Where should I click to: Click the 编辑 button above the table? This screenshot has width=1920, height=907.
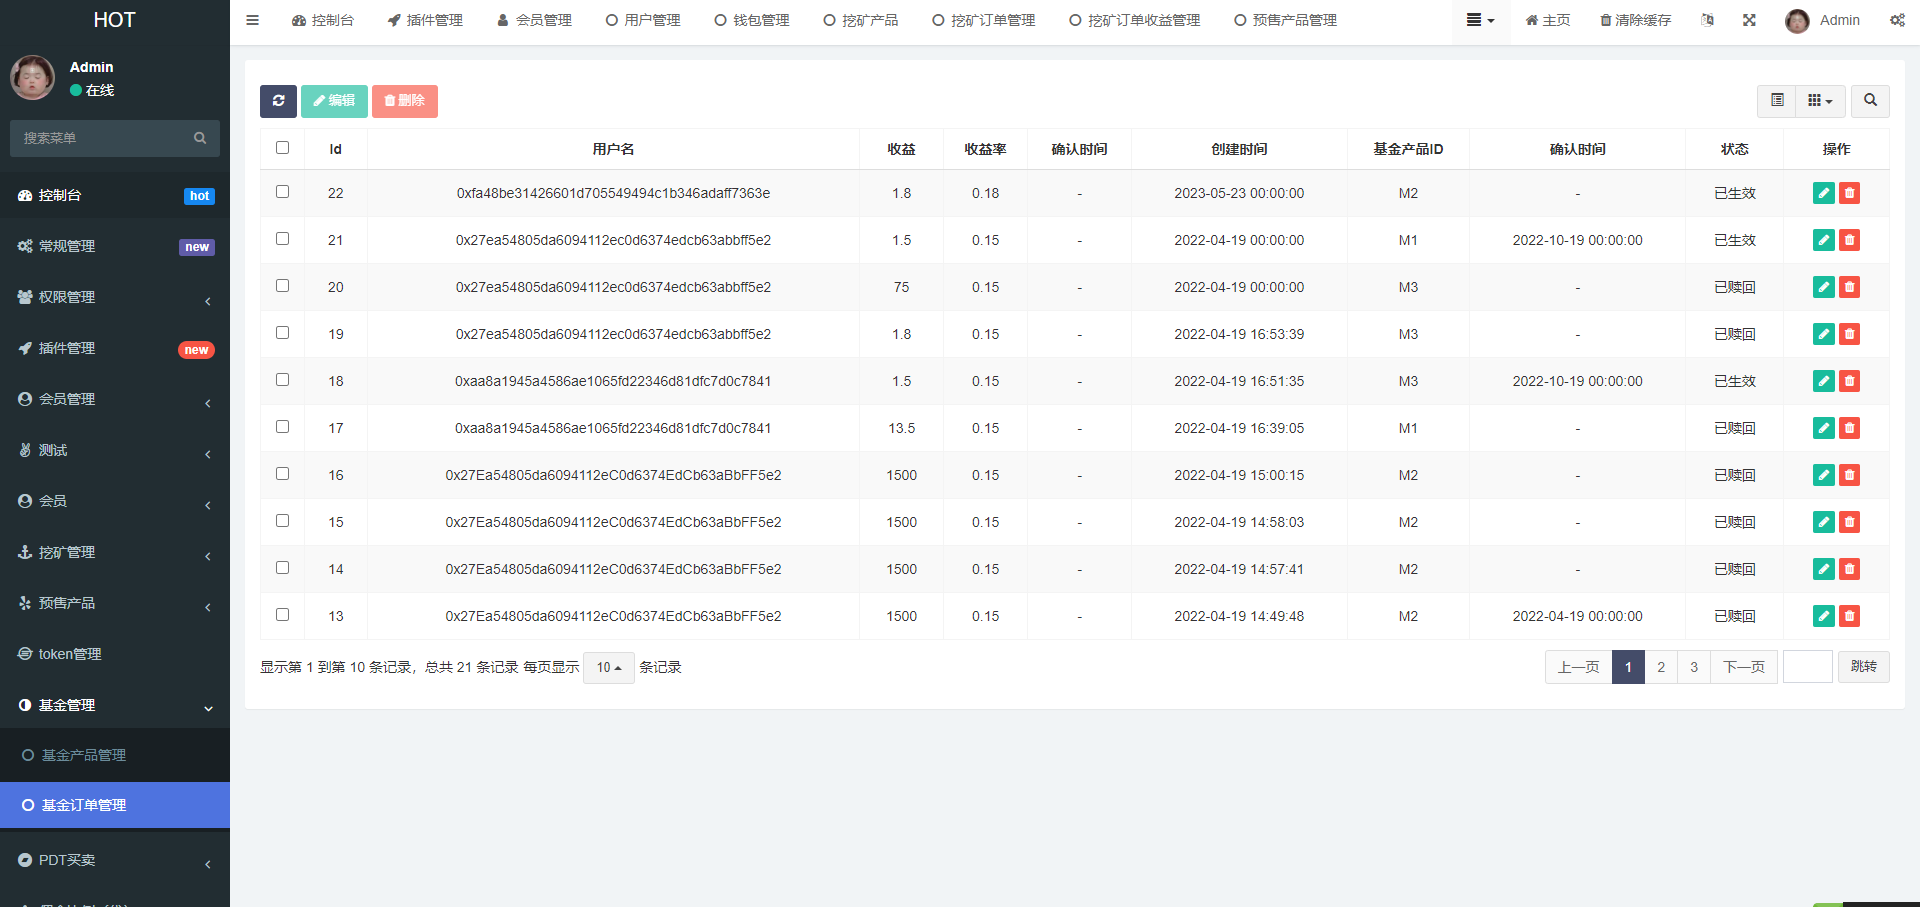(x=334, y=101)
